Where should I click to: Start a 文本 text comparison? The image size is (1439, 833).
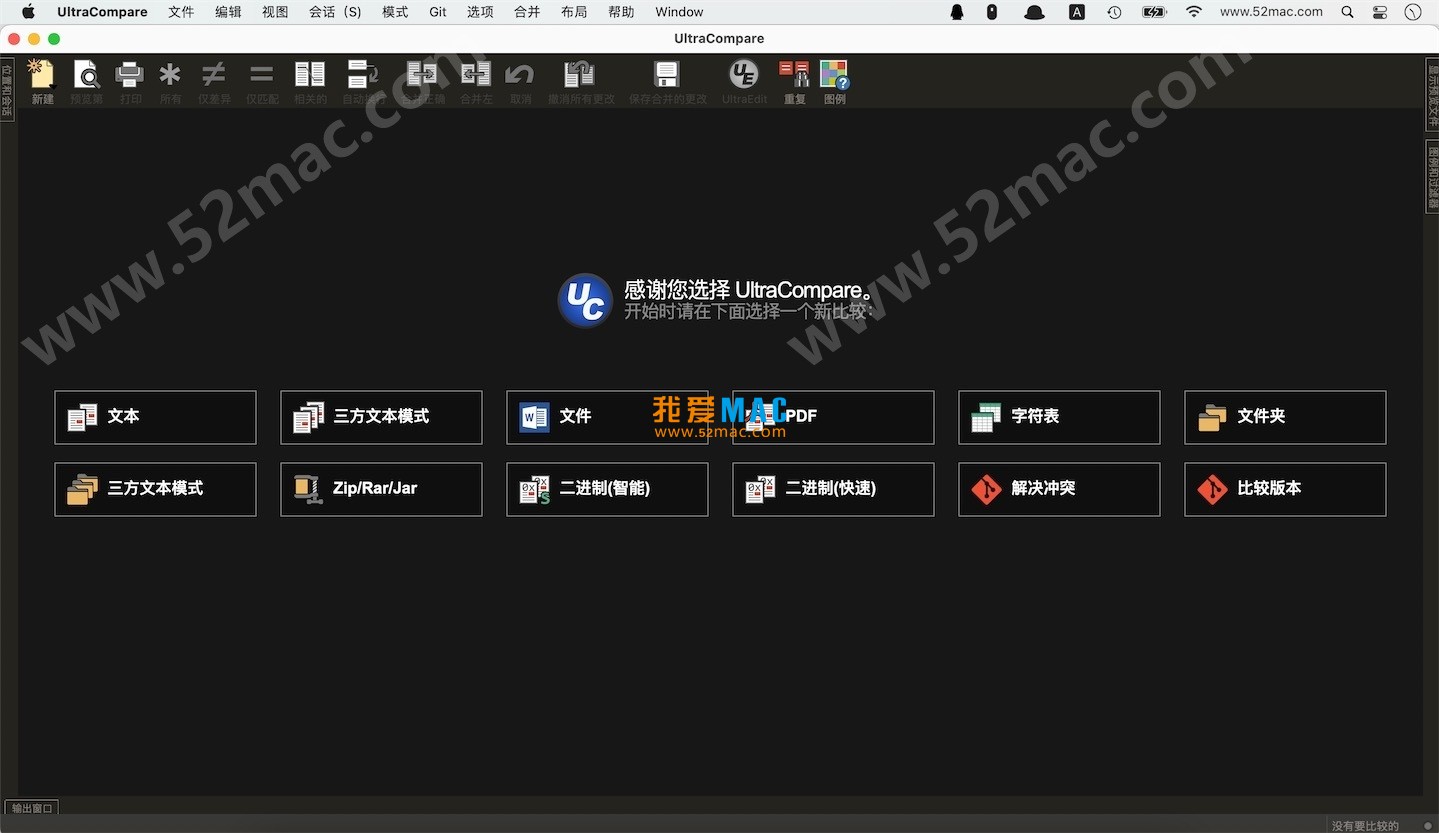tap(155, 417)
